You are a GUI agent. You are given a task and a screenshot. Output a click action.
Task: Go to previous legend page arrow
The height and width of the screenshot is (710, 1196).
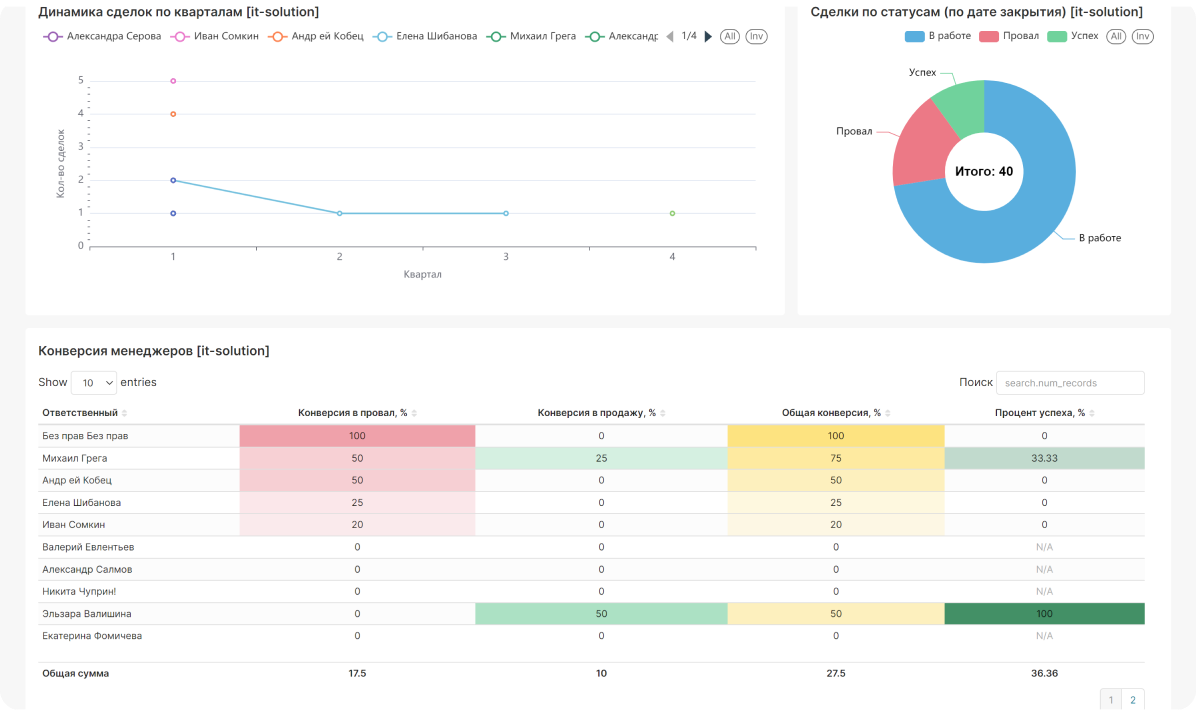tap(670, 37)
